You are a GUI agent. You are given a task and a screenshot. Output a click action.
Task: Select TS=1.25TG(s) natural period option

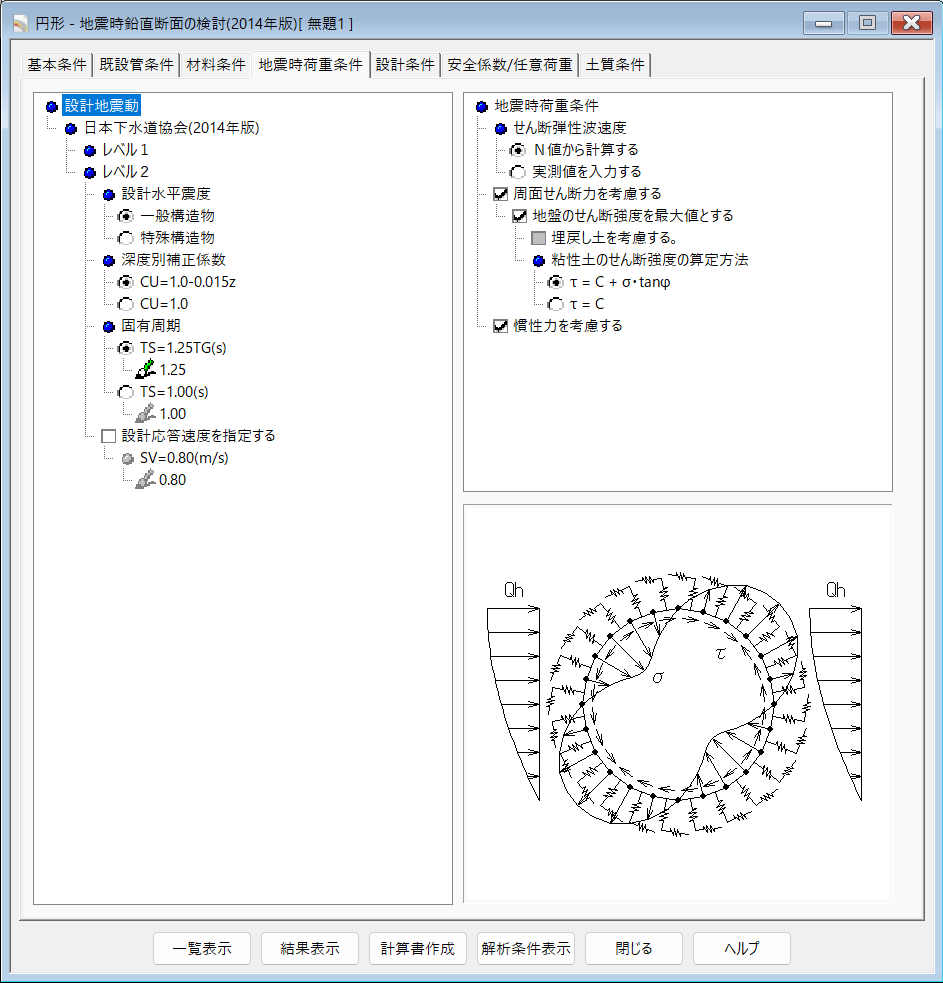click(126, 348)
